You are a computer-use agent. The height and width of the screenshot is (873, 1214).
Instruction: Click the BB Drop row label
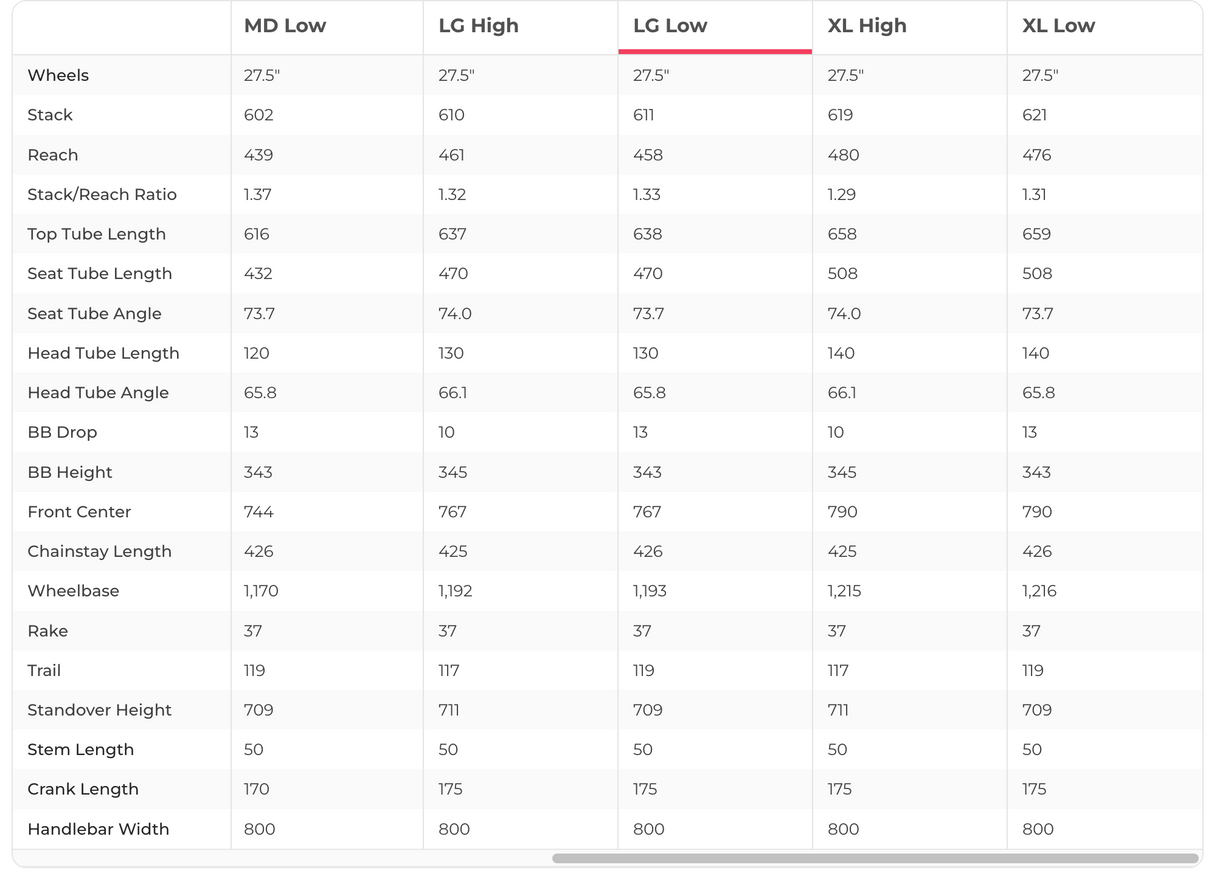[x=62, y=433]
